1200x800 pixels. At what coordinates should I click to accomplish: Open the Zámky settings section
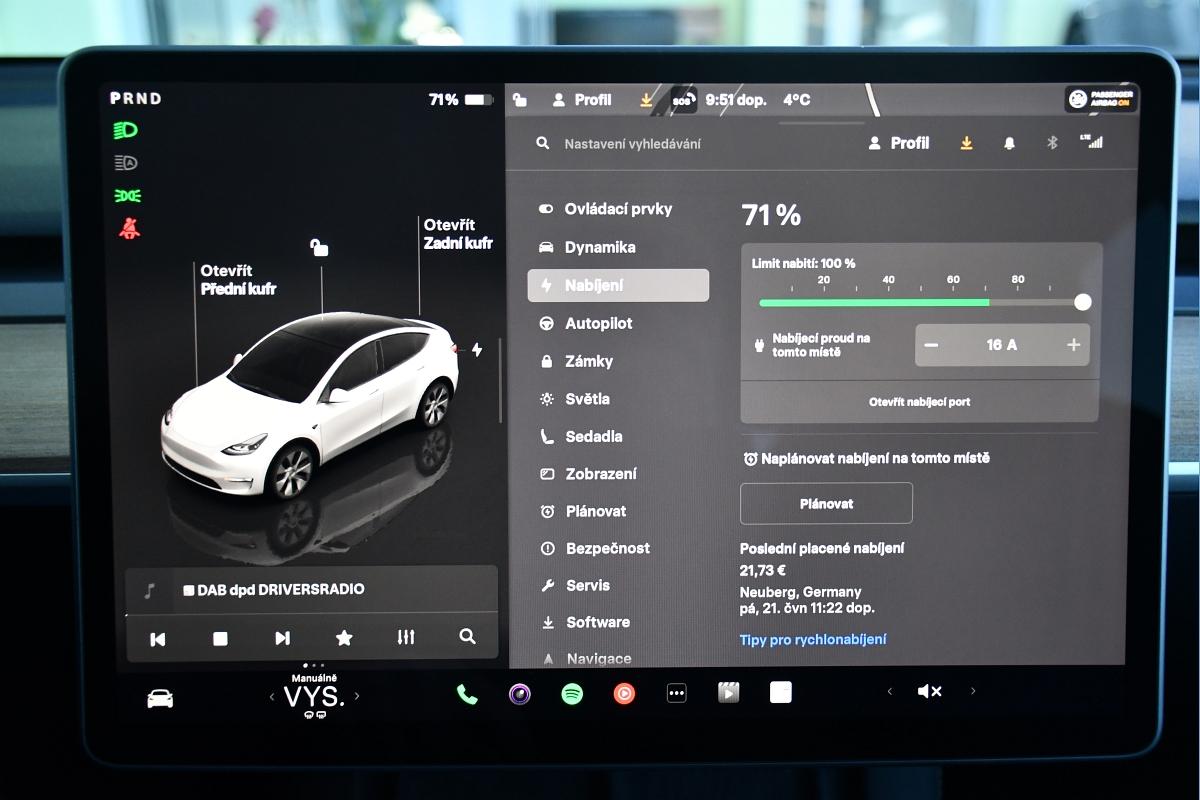(x=589, y=361)
